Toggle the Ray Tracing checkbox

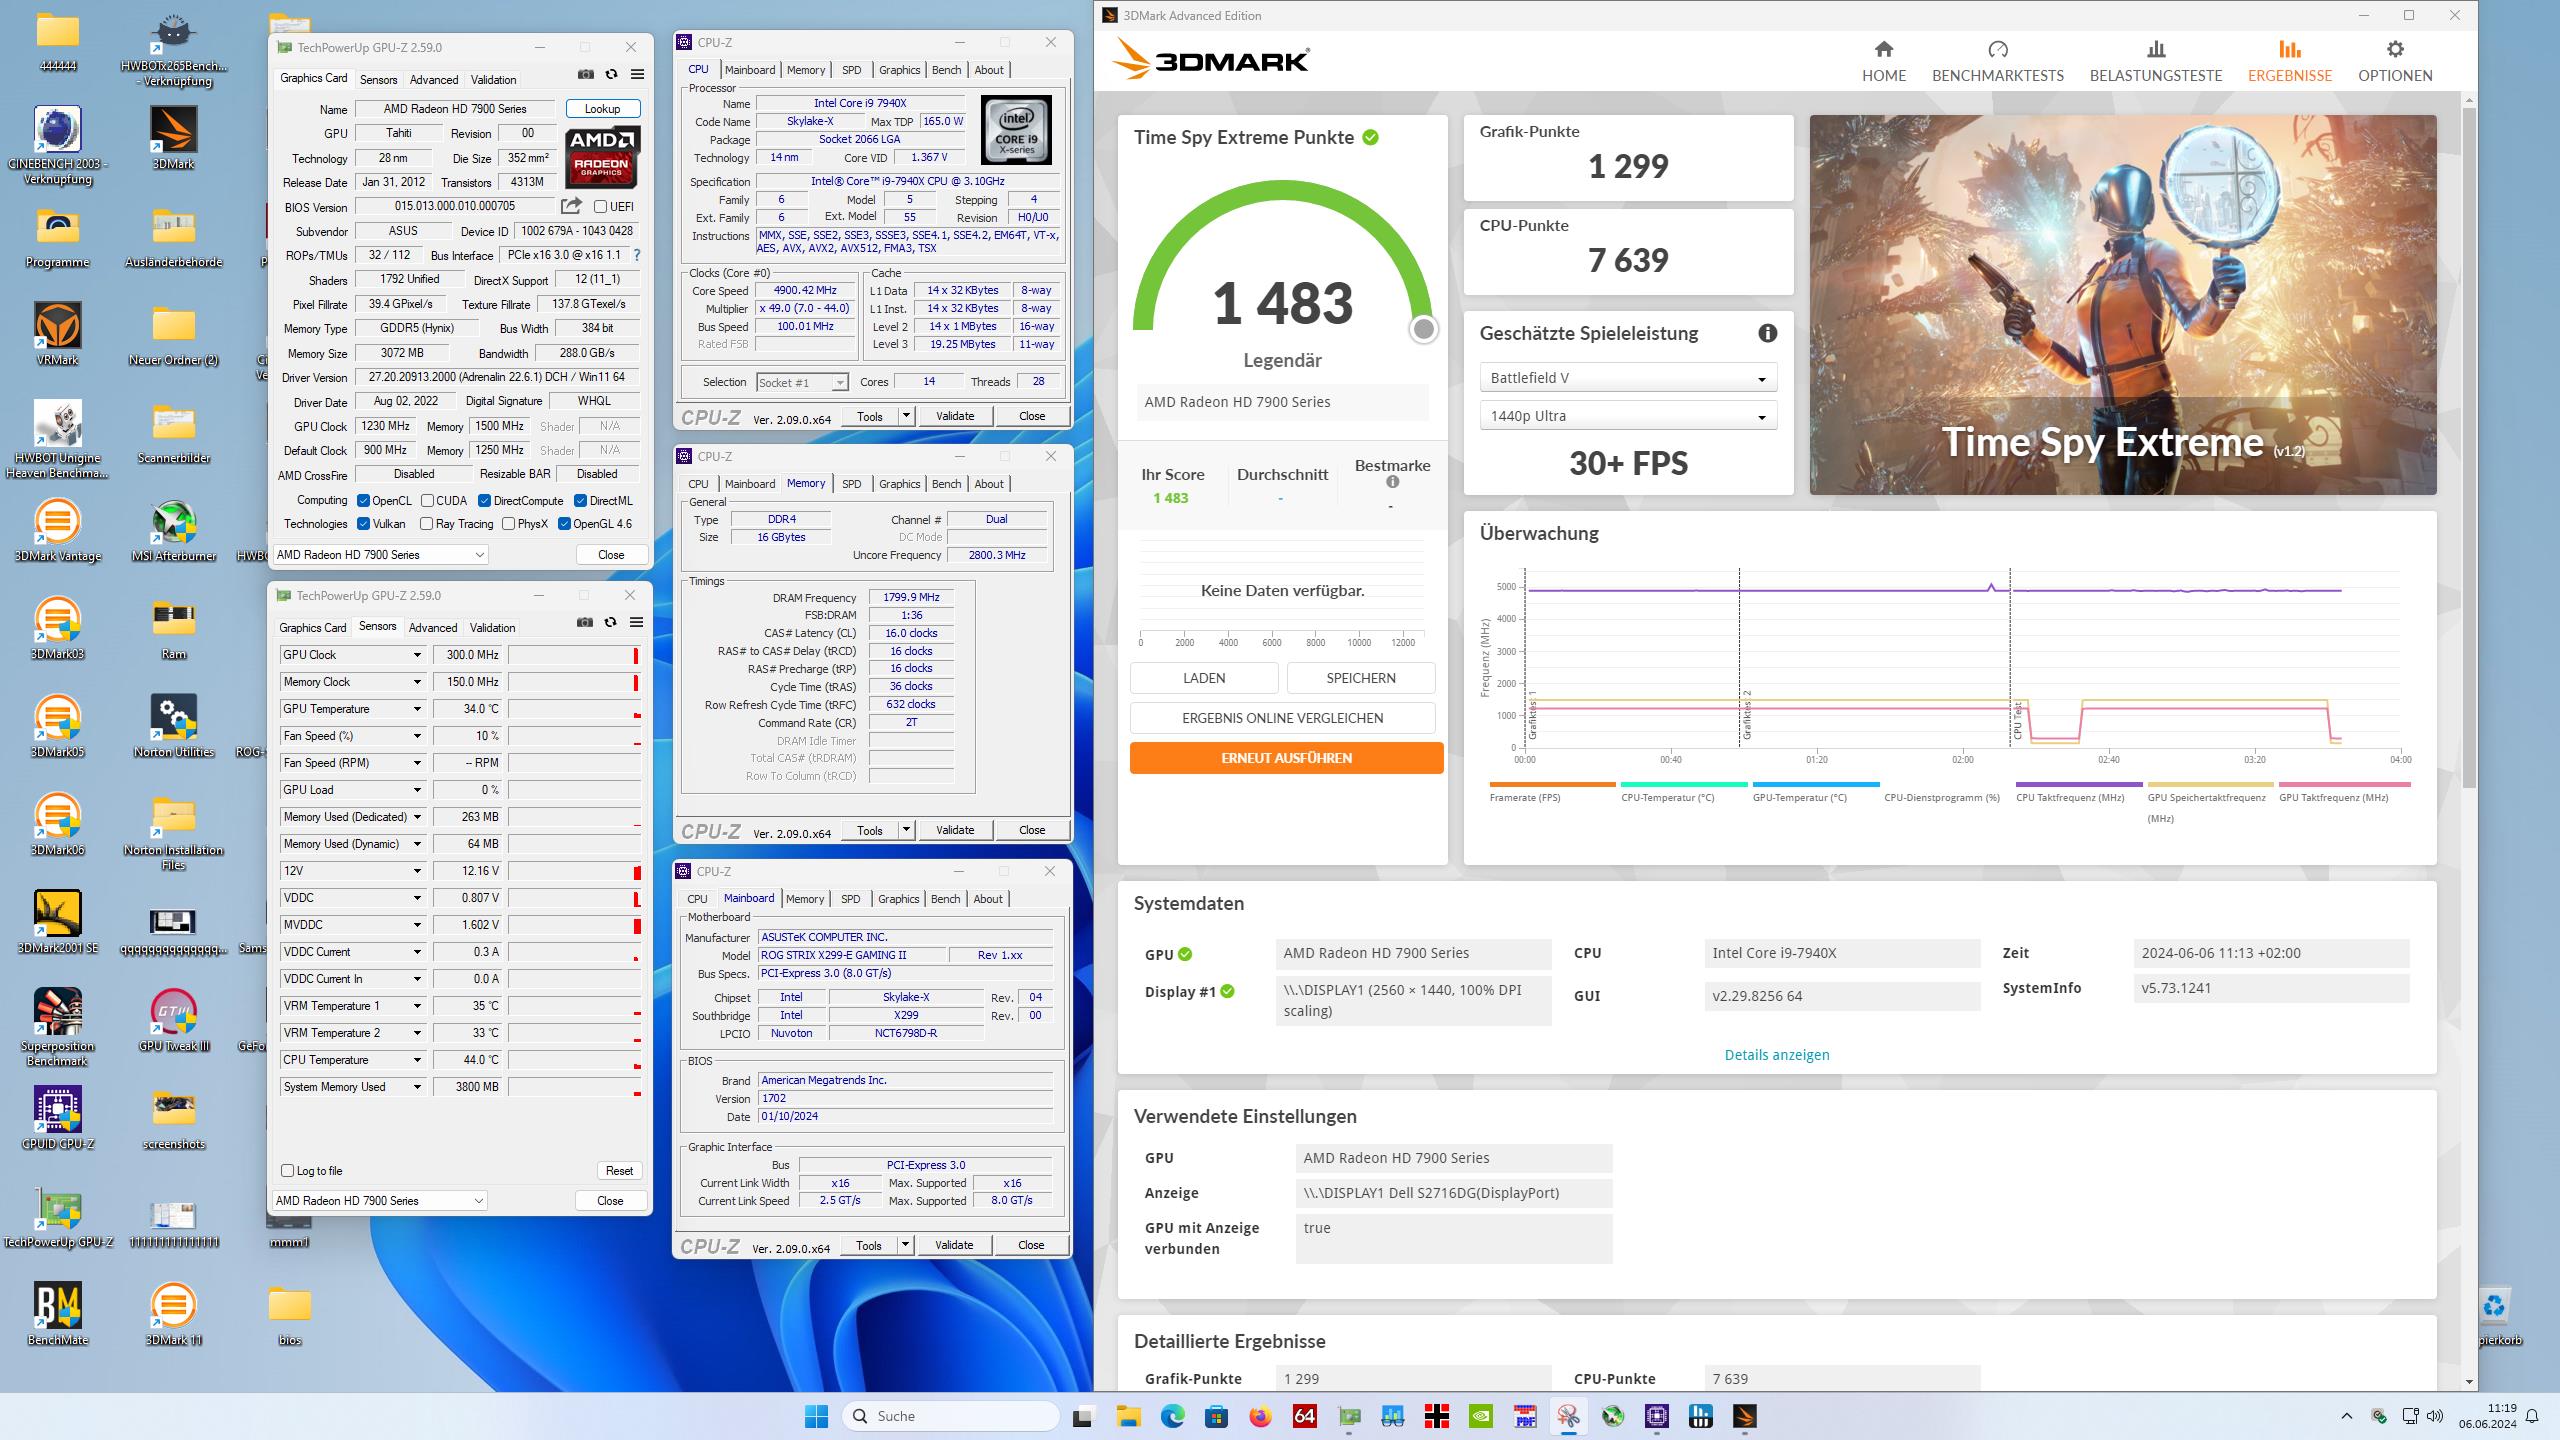[427, 524]
